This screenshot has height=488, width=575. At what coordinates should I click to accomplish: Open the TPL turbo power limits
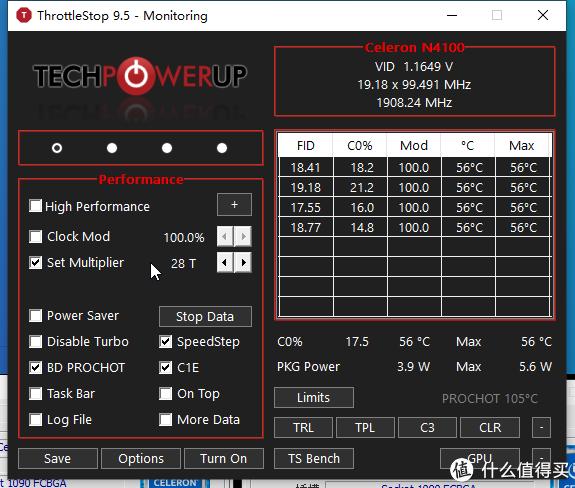365,428
